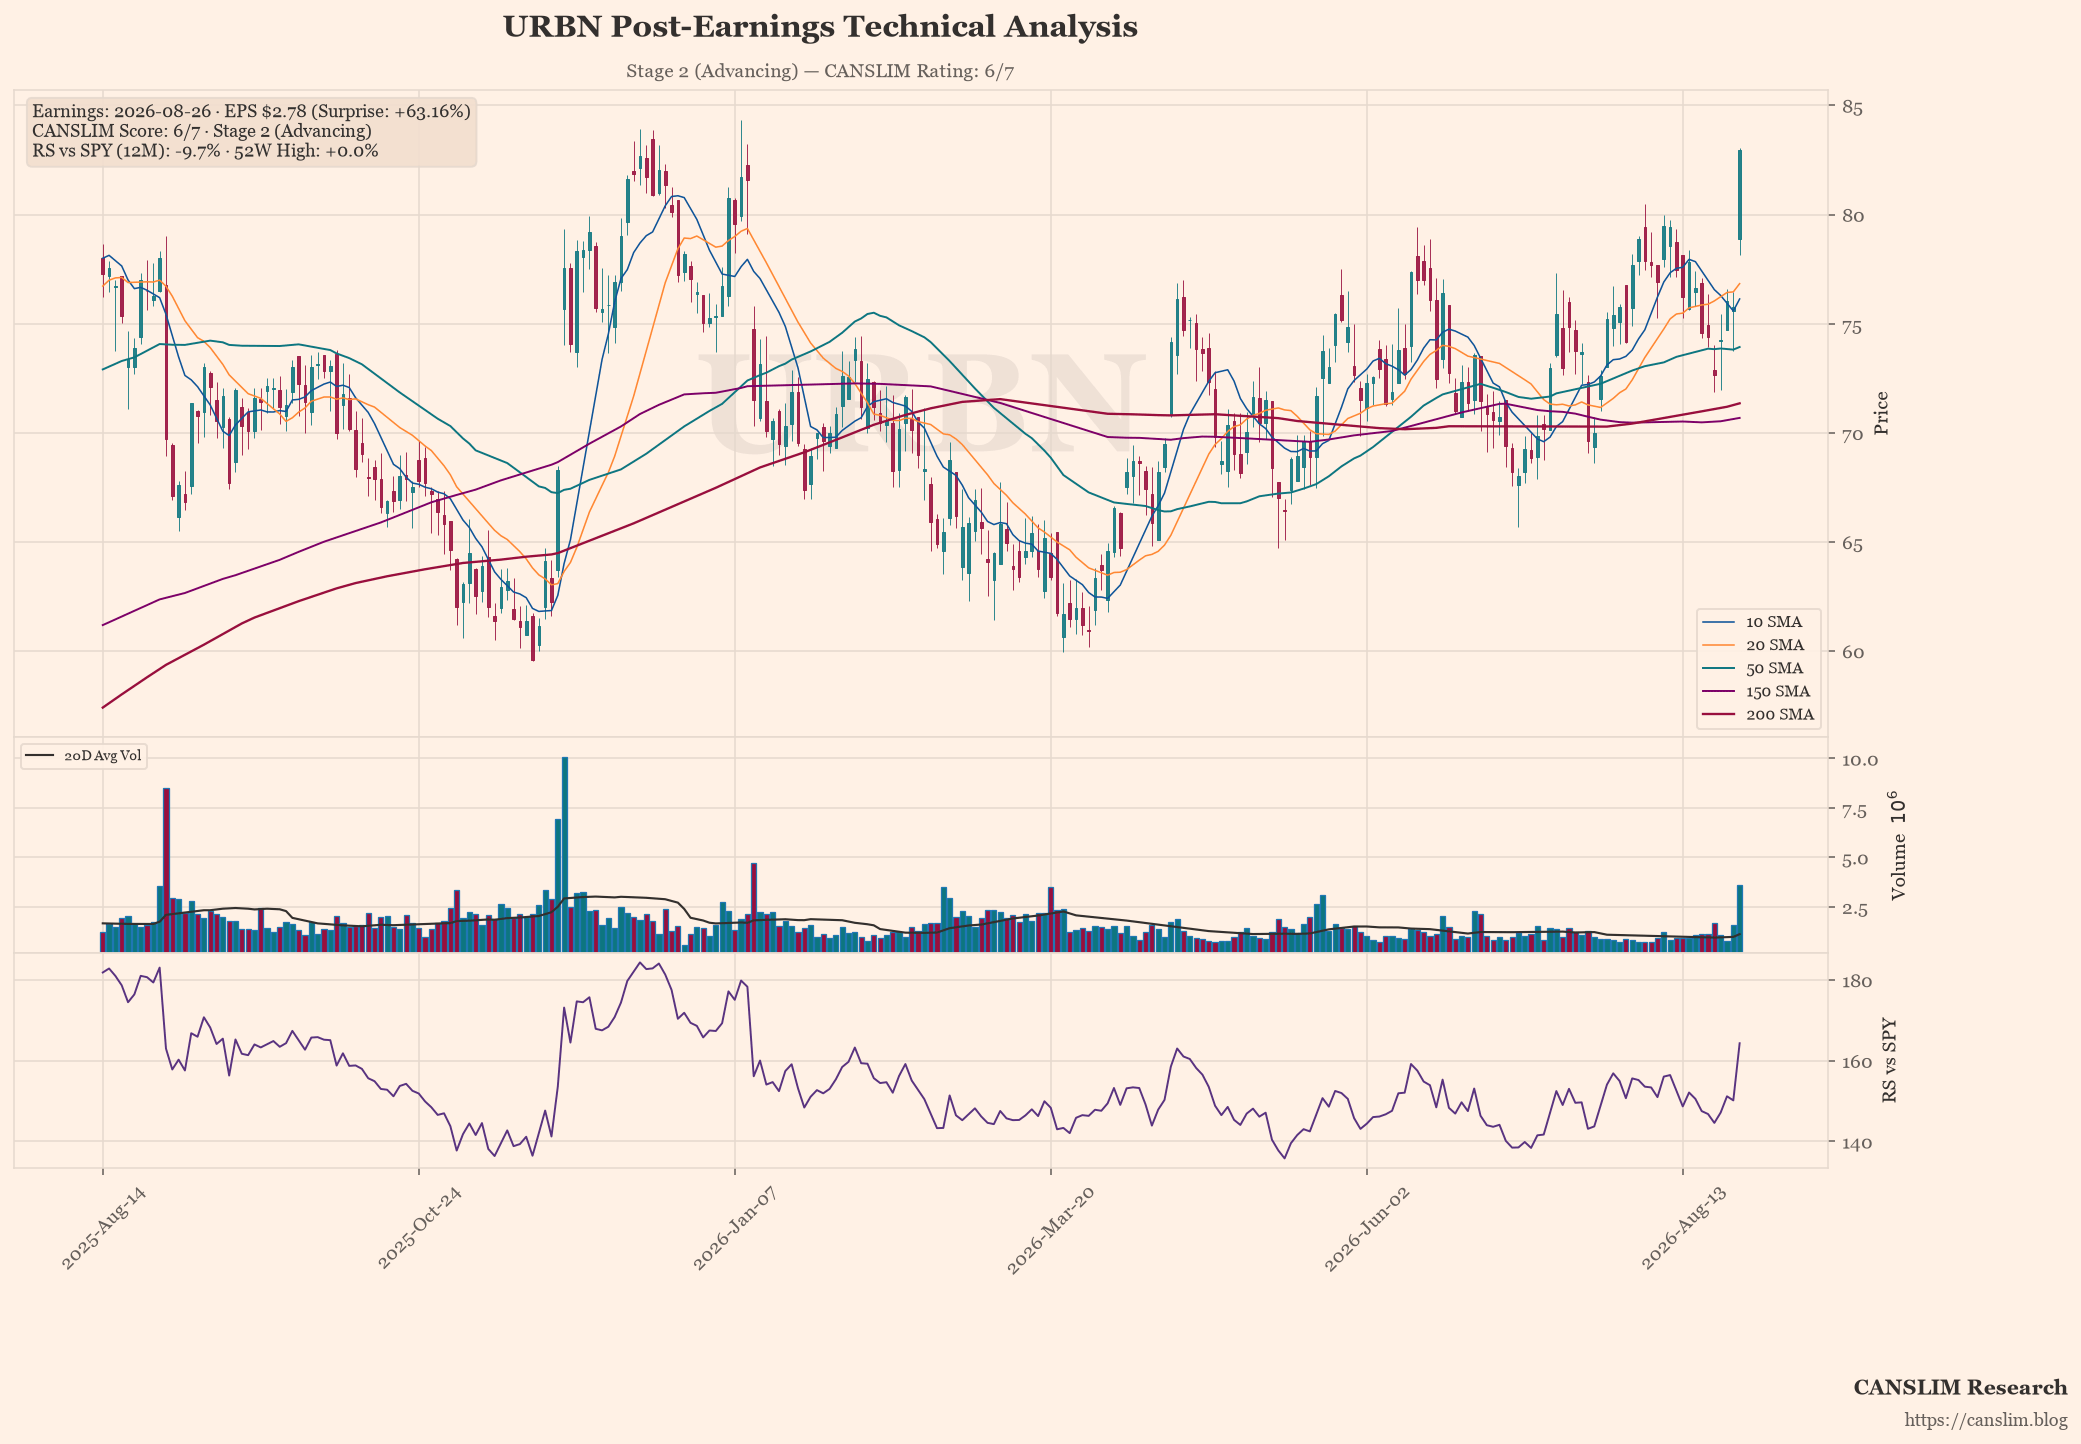
Task: Click the 2.5 volume tick label
Action: point(1854,909)
